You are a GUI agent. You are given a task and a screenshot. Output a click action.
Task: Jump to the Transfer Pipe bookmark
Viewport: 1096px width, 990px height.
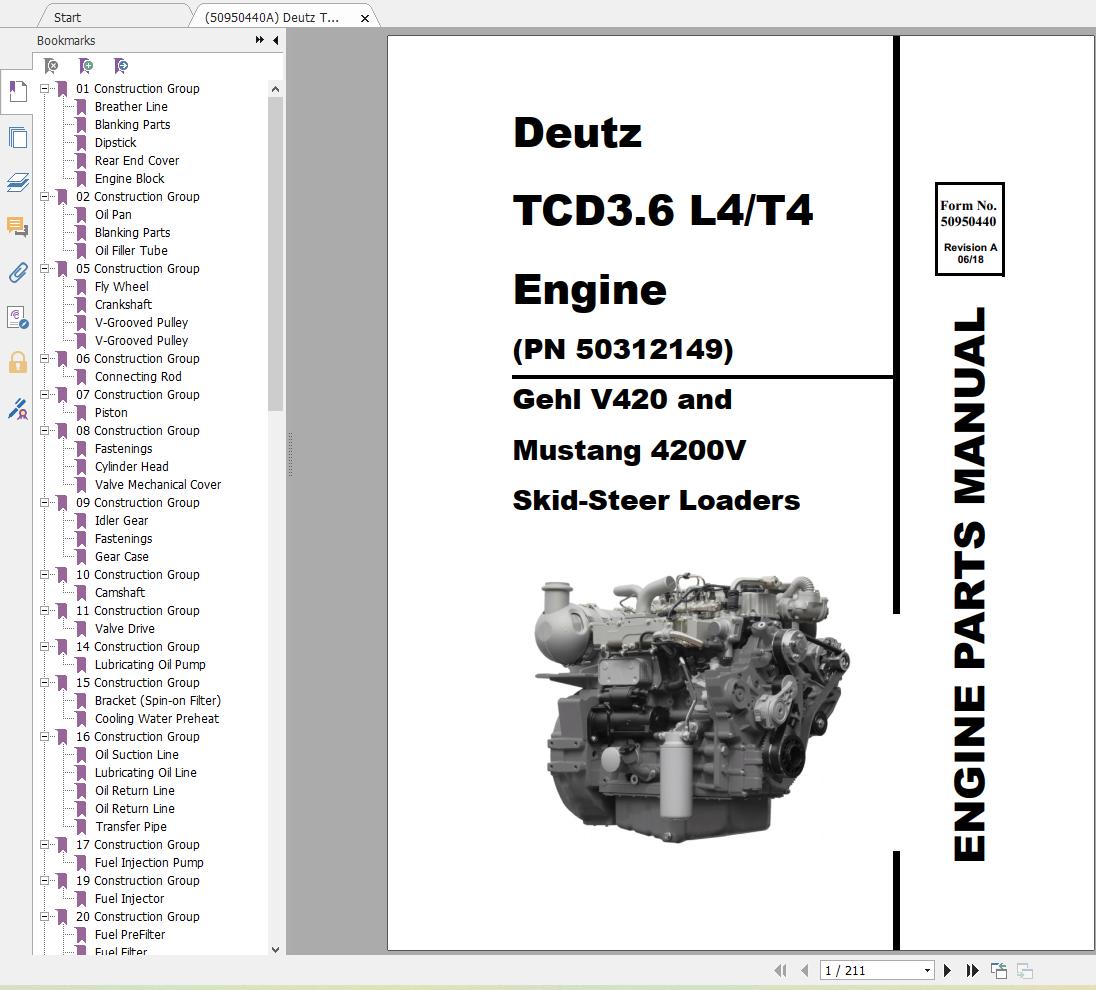[131, 826]
